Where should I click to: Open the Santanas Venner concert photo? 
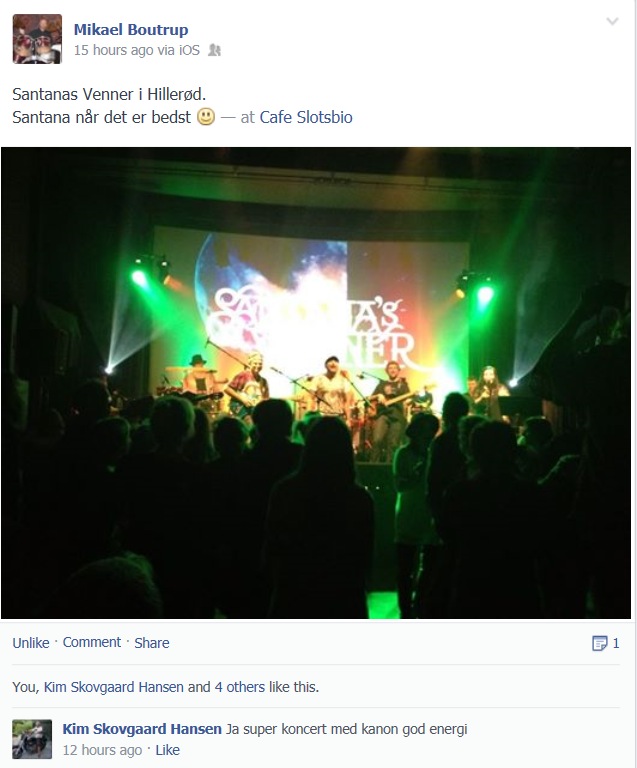316,383
